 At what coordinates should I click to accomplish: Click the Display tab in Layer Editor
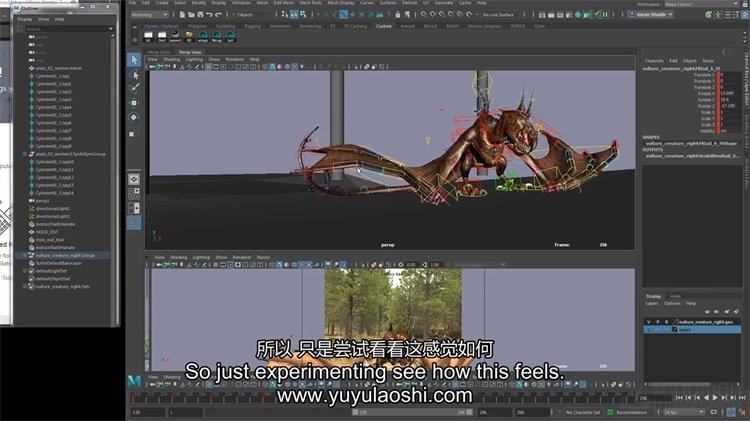pyautogui.click(x=653, y=296)
